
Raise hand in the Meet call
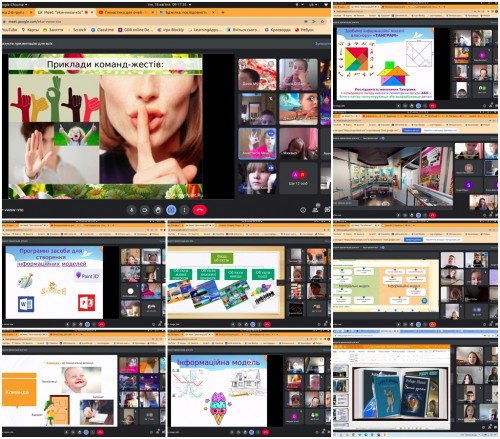(158, 210)
